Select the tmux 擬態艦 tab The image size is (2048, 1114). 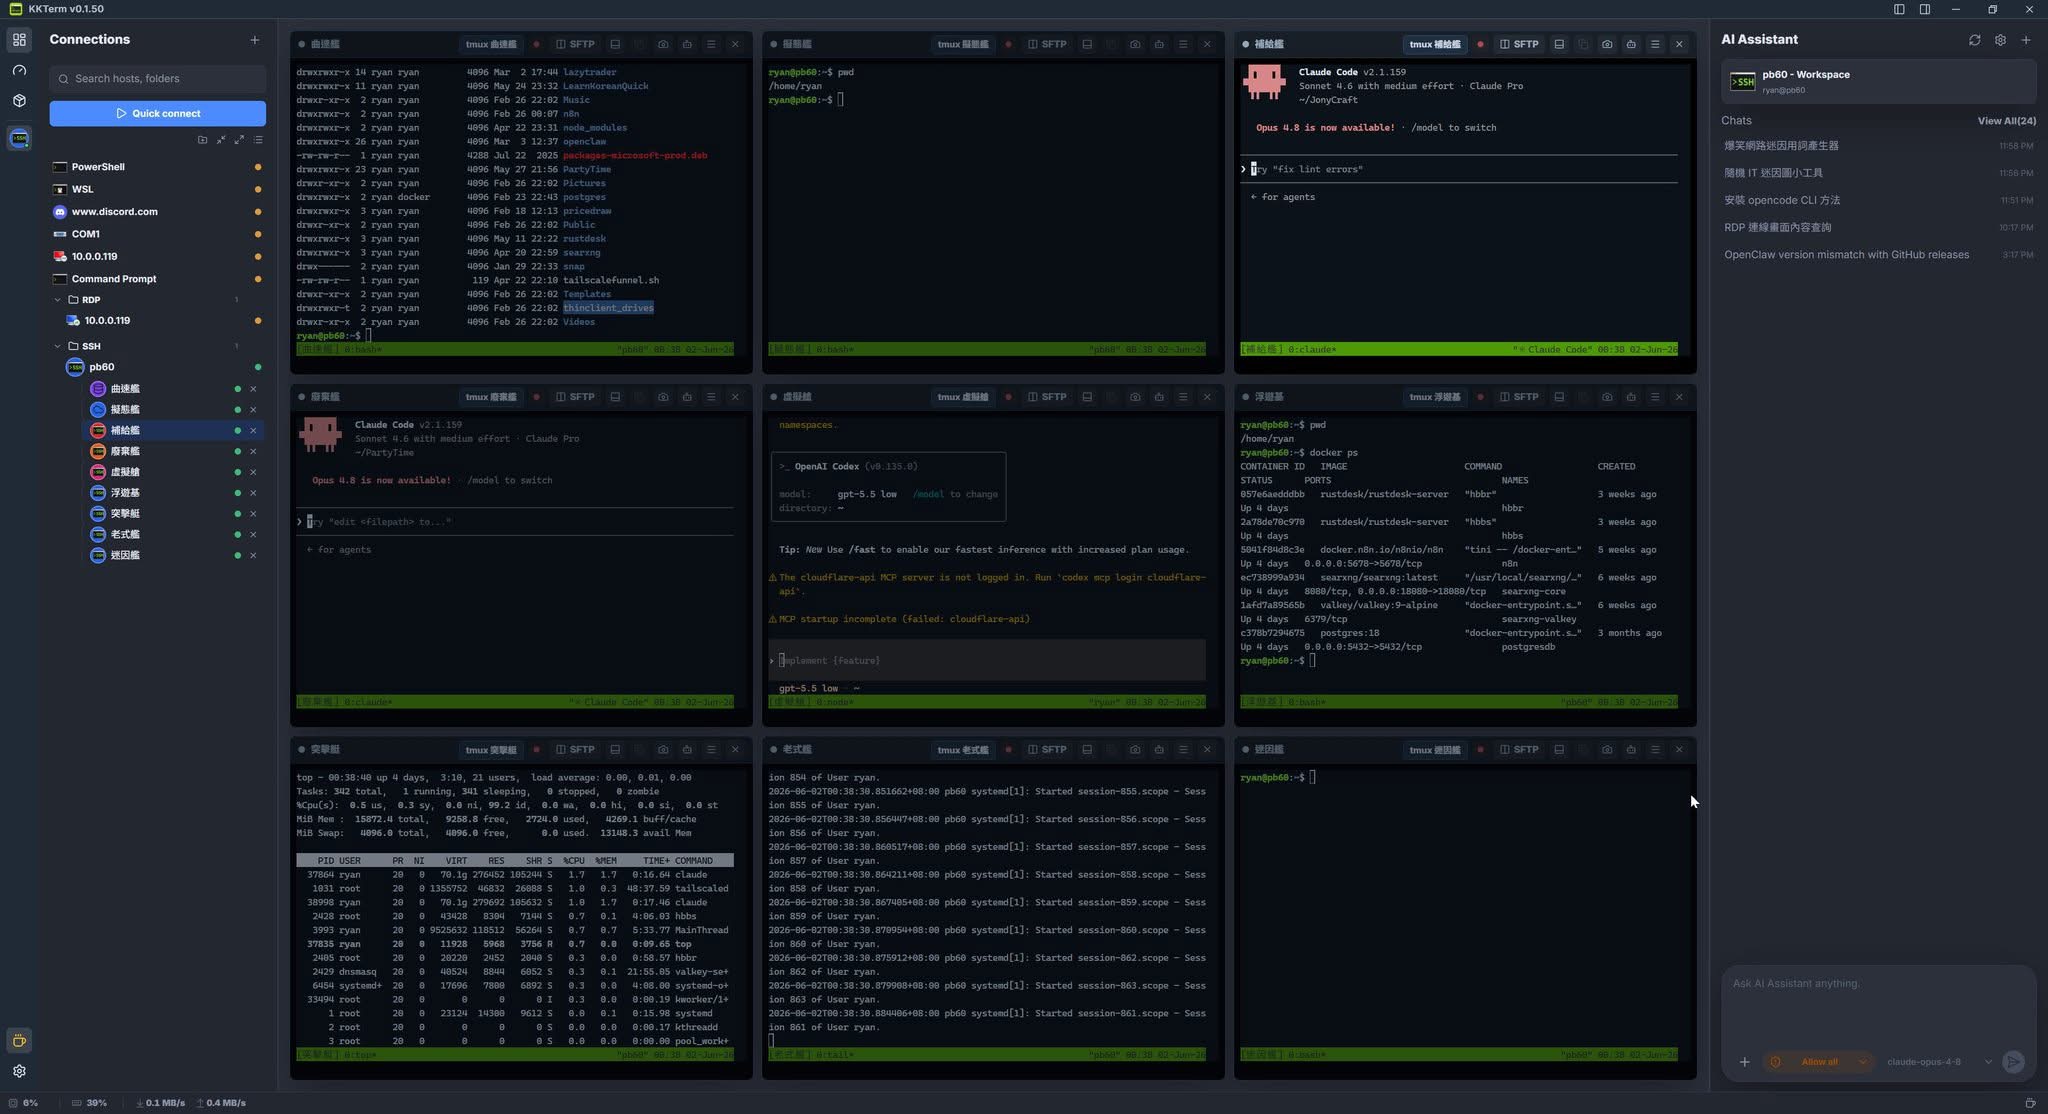pos(963,44)
